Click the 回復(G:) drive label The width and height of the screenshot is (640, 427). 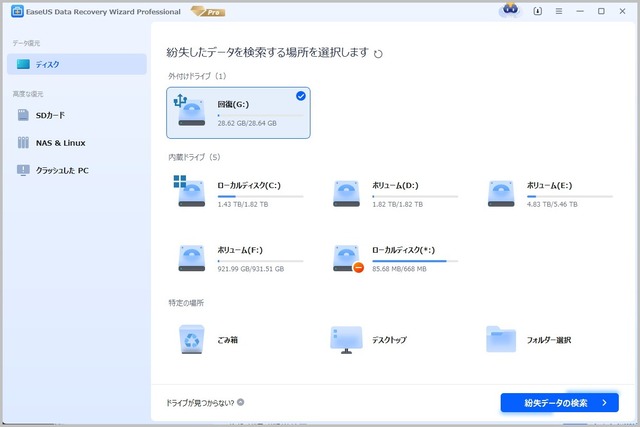click(233, 105)
